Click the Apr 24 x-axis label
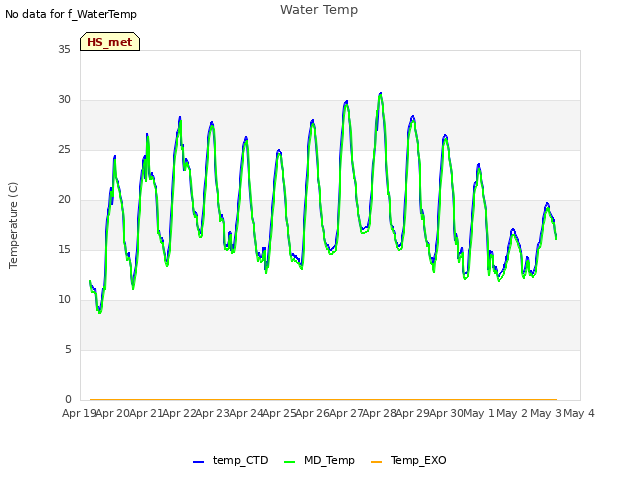Image resolution: width=640 pixels, height=480 pixels. 246,413
